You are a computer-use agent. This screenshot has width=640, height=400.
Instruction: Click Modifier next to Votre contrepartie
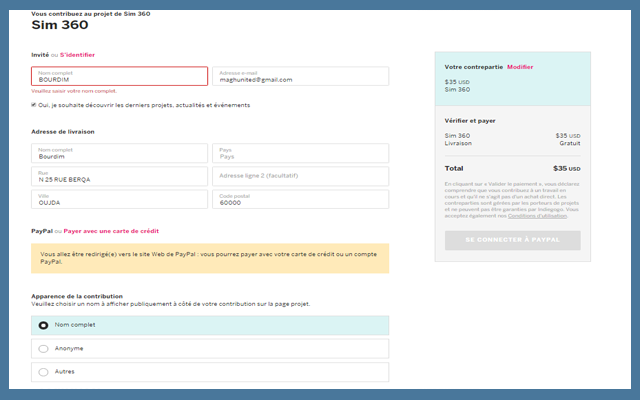coord(520,67)
